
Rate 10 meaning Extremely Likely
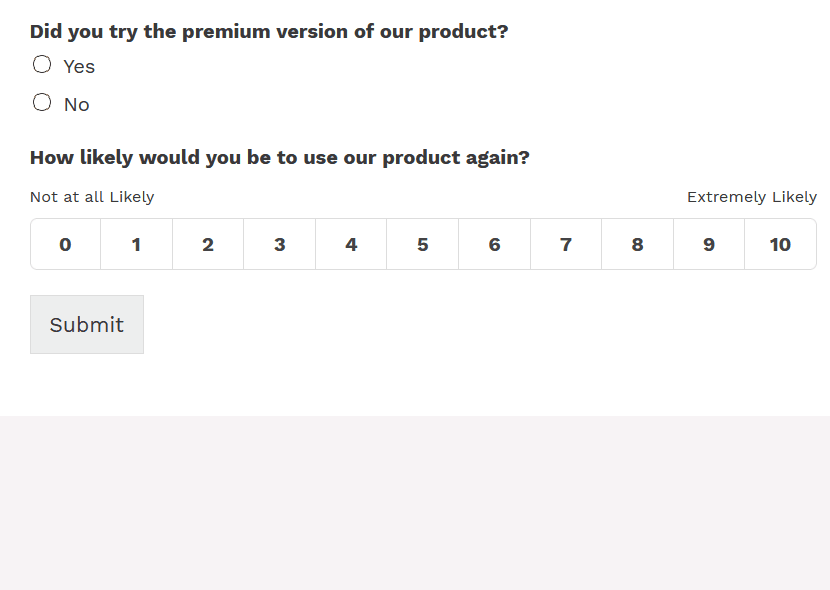[780, 243]
